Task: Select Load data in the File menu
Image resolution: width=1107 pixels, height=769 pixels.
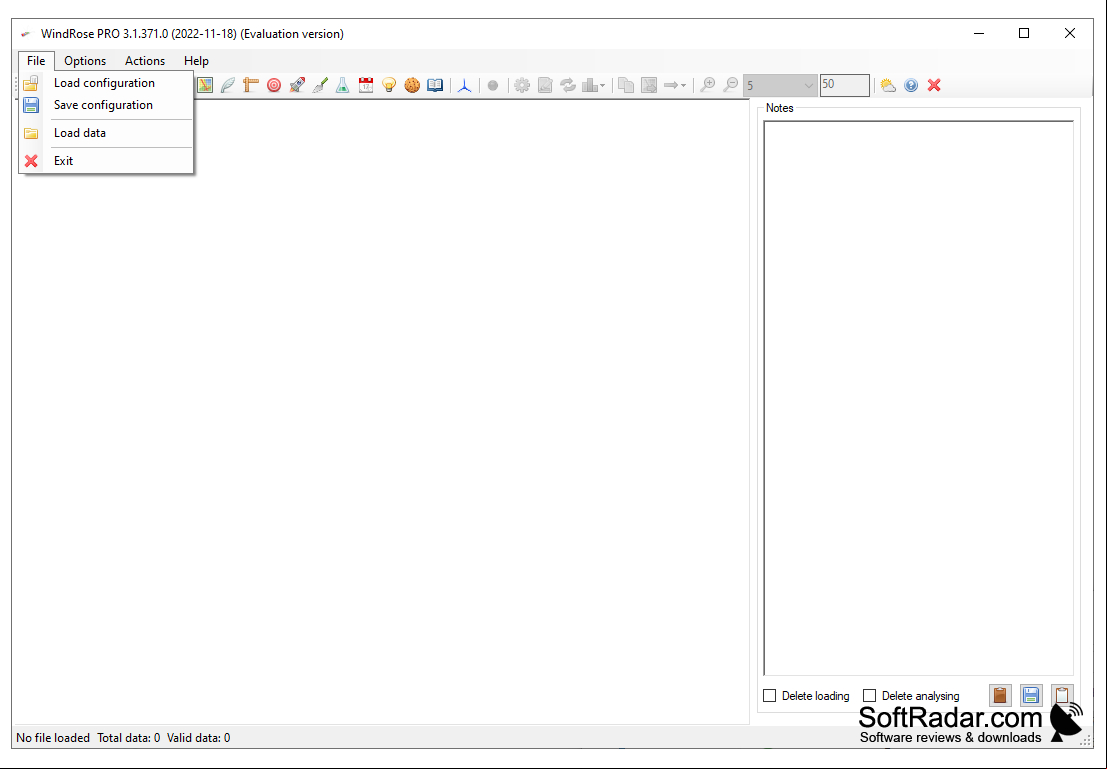Action: (x=106, y=133)
